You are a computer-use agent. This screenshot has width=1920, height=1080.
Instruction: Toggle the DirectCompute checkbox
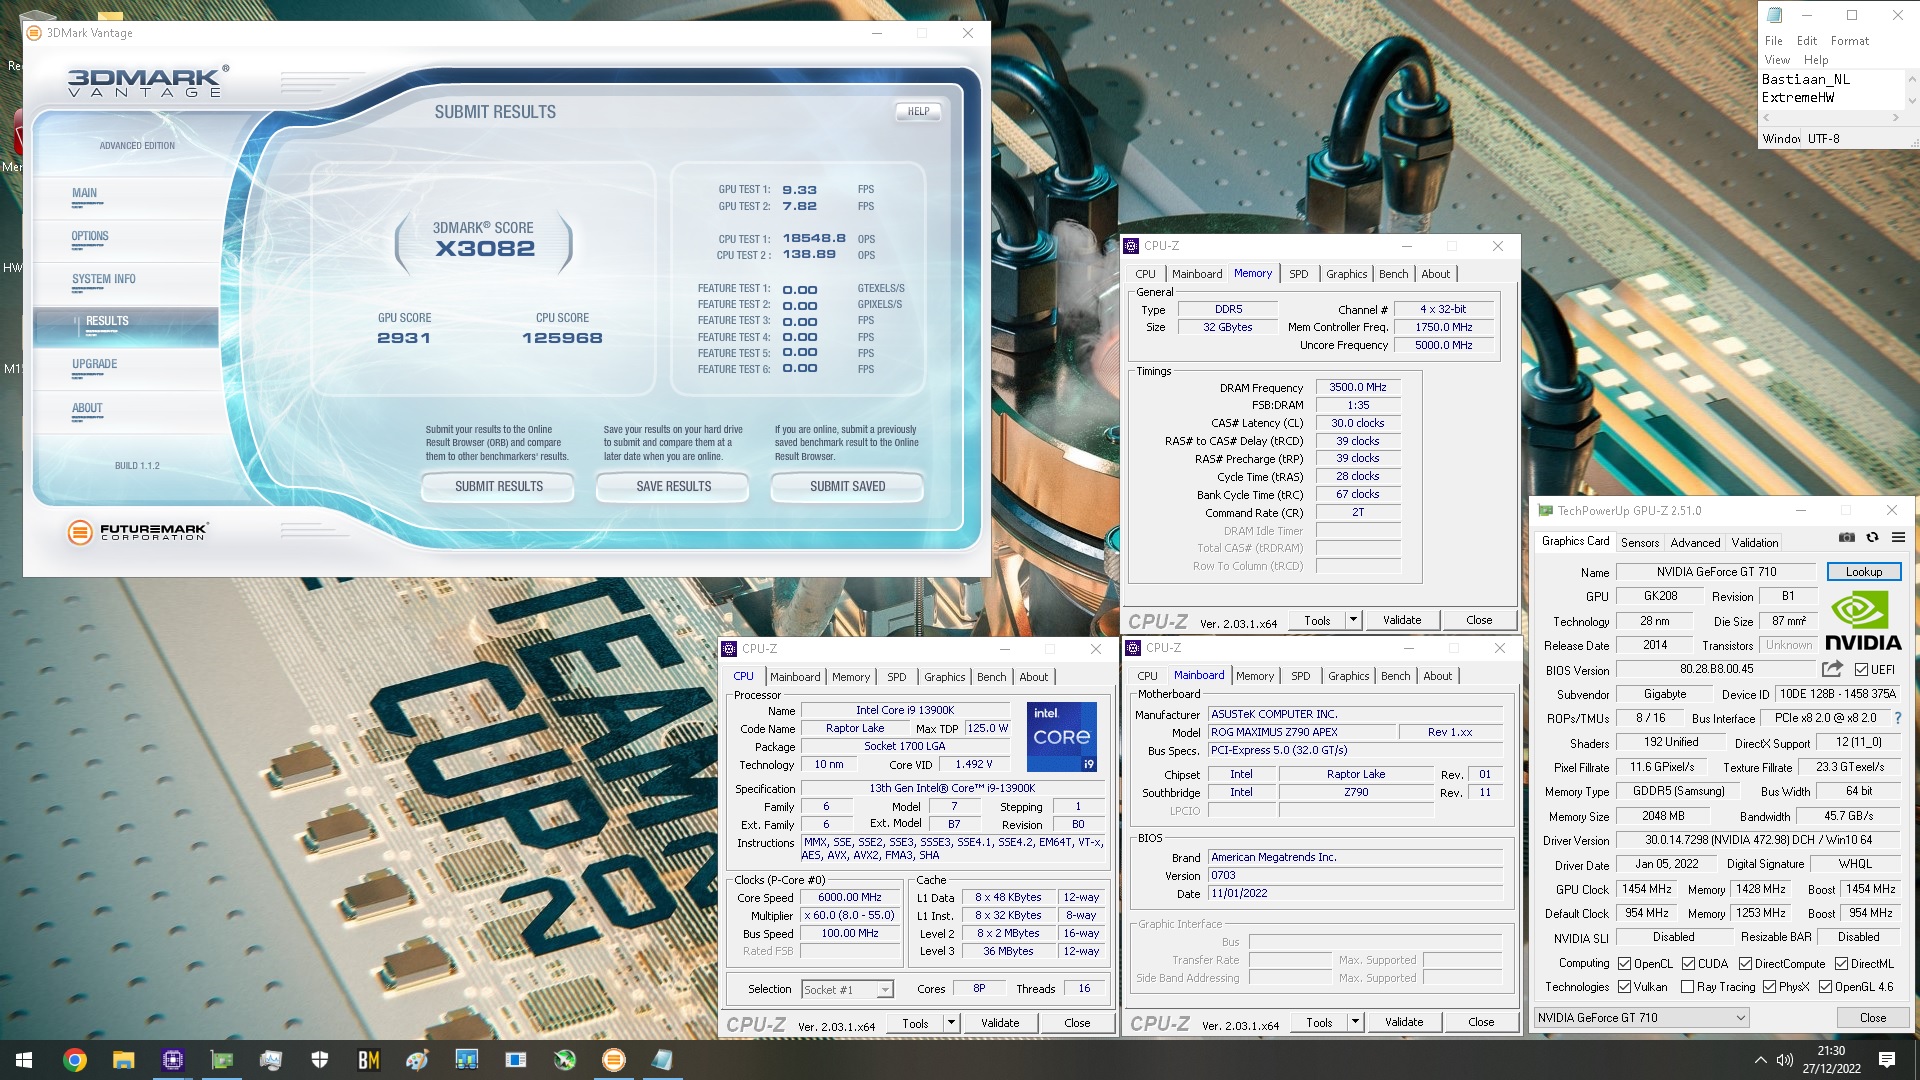[x=1745, y=964]
